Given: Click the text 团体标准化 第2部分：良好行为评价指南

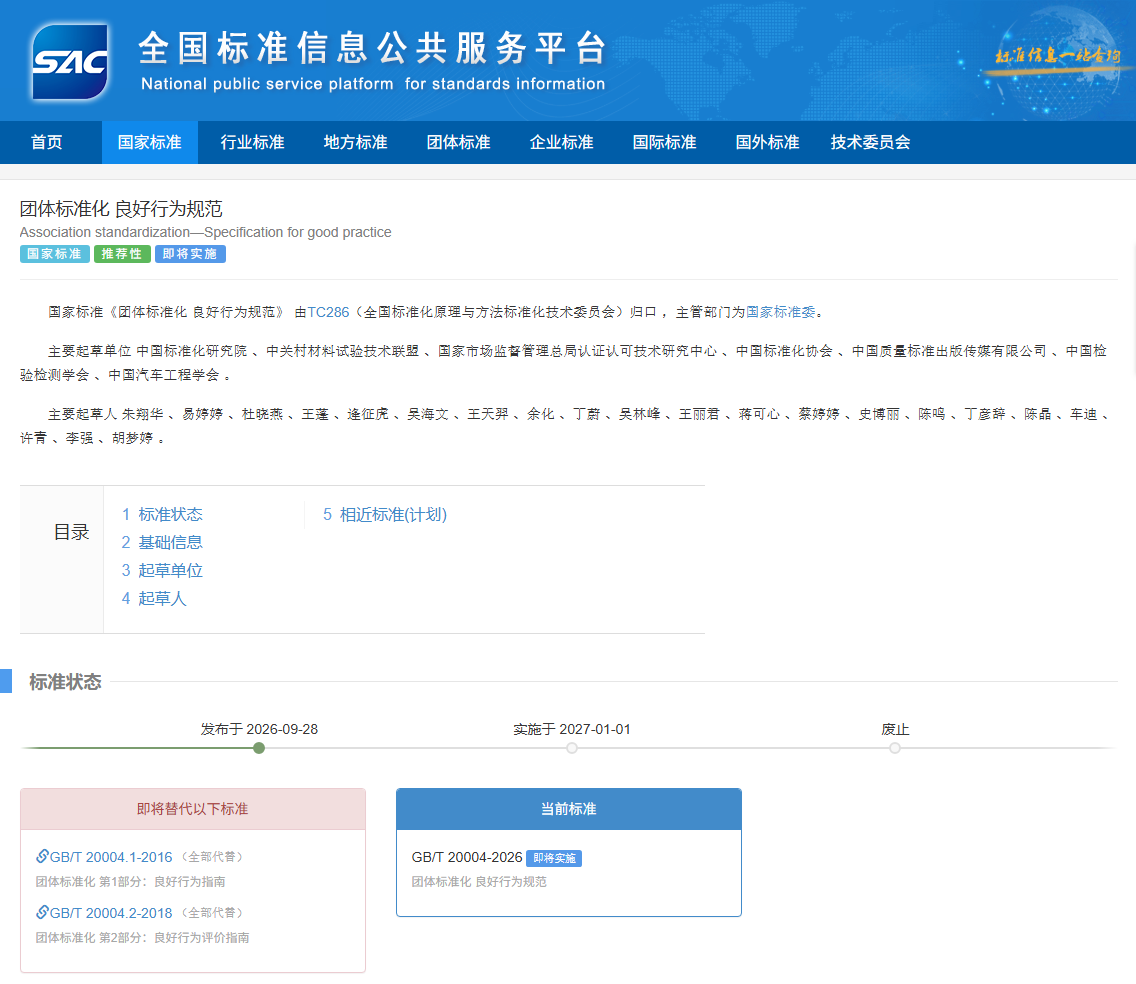Looking at the screenshot, I should point(142,938).
